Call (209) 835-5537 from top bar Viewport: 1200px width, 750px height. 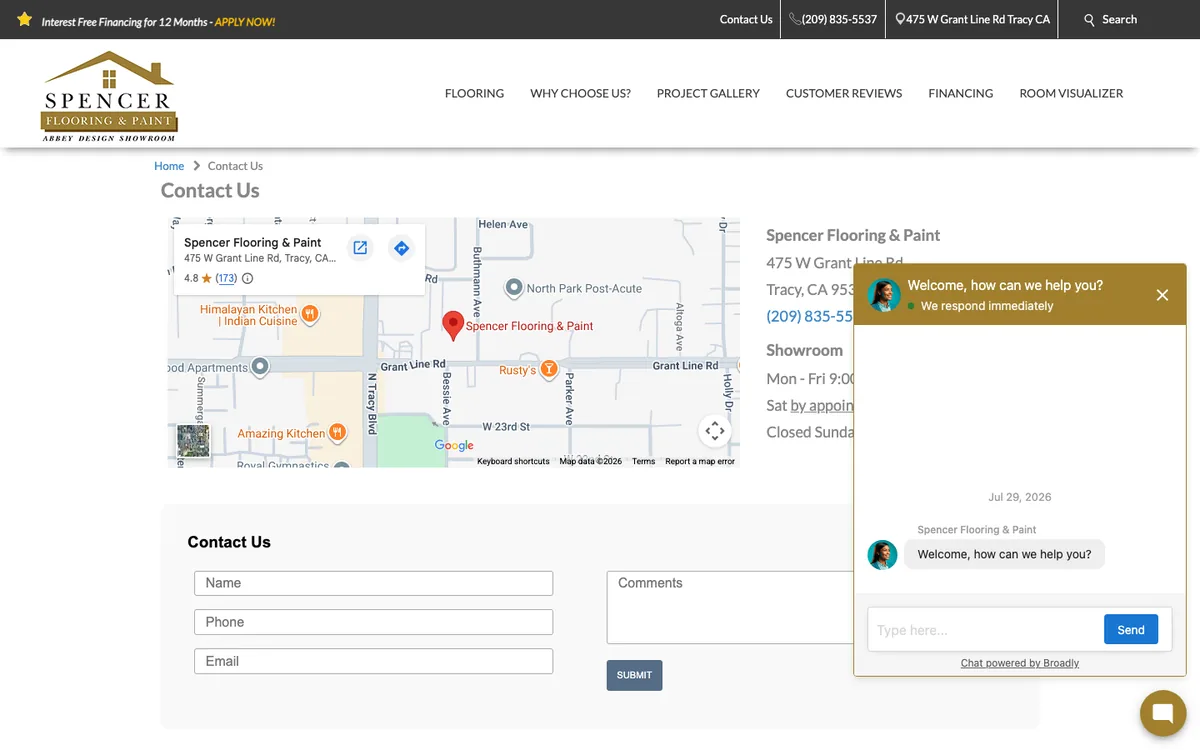point(833,19)
